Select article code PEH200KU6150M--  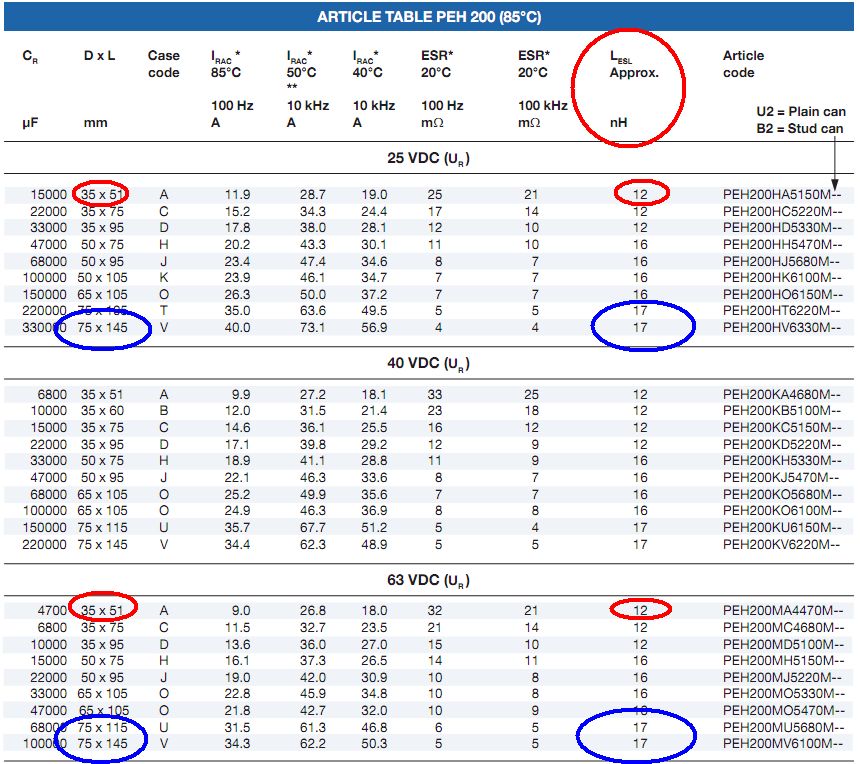click(x=782, y=528)
